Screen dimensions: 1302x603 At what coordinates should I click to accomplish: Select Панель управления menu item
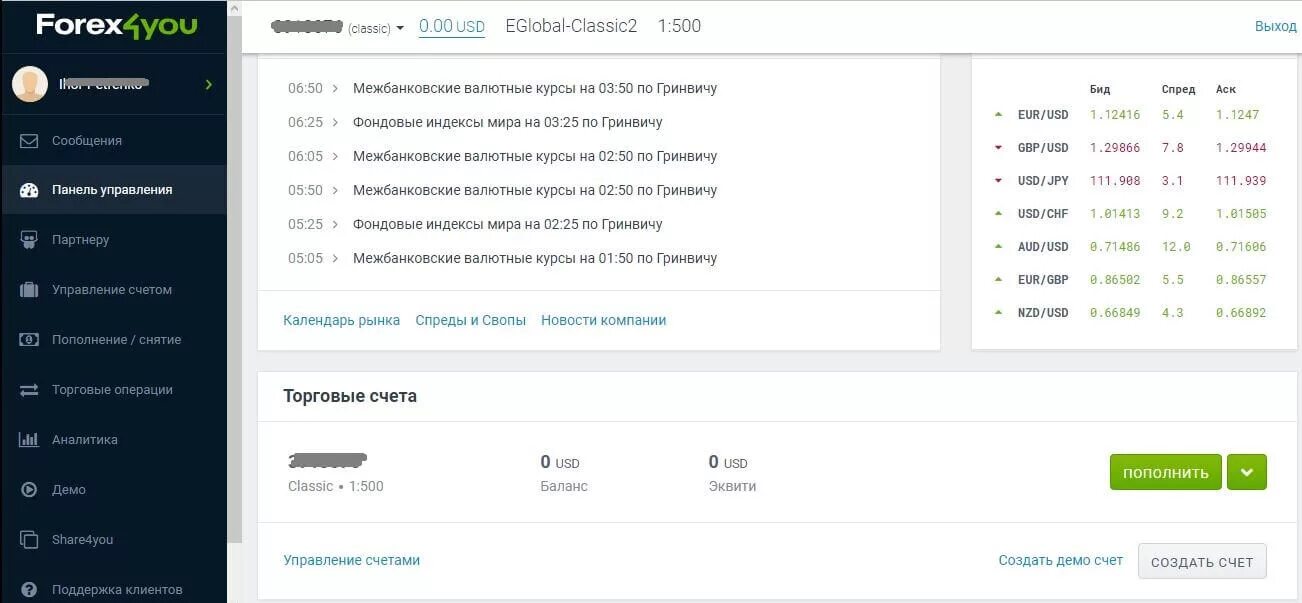(112, 190)
